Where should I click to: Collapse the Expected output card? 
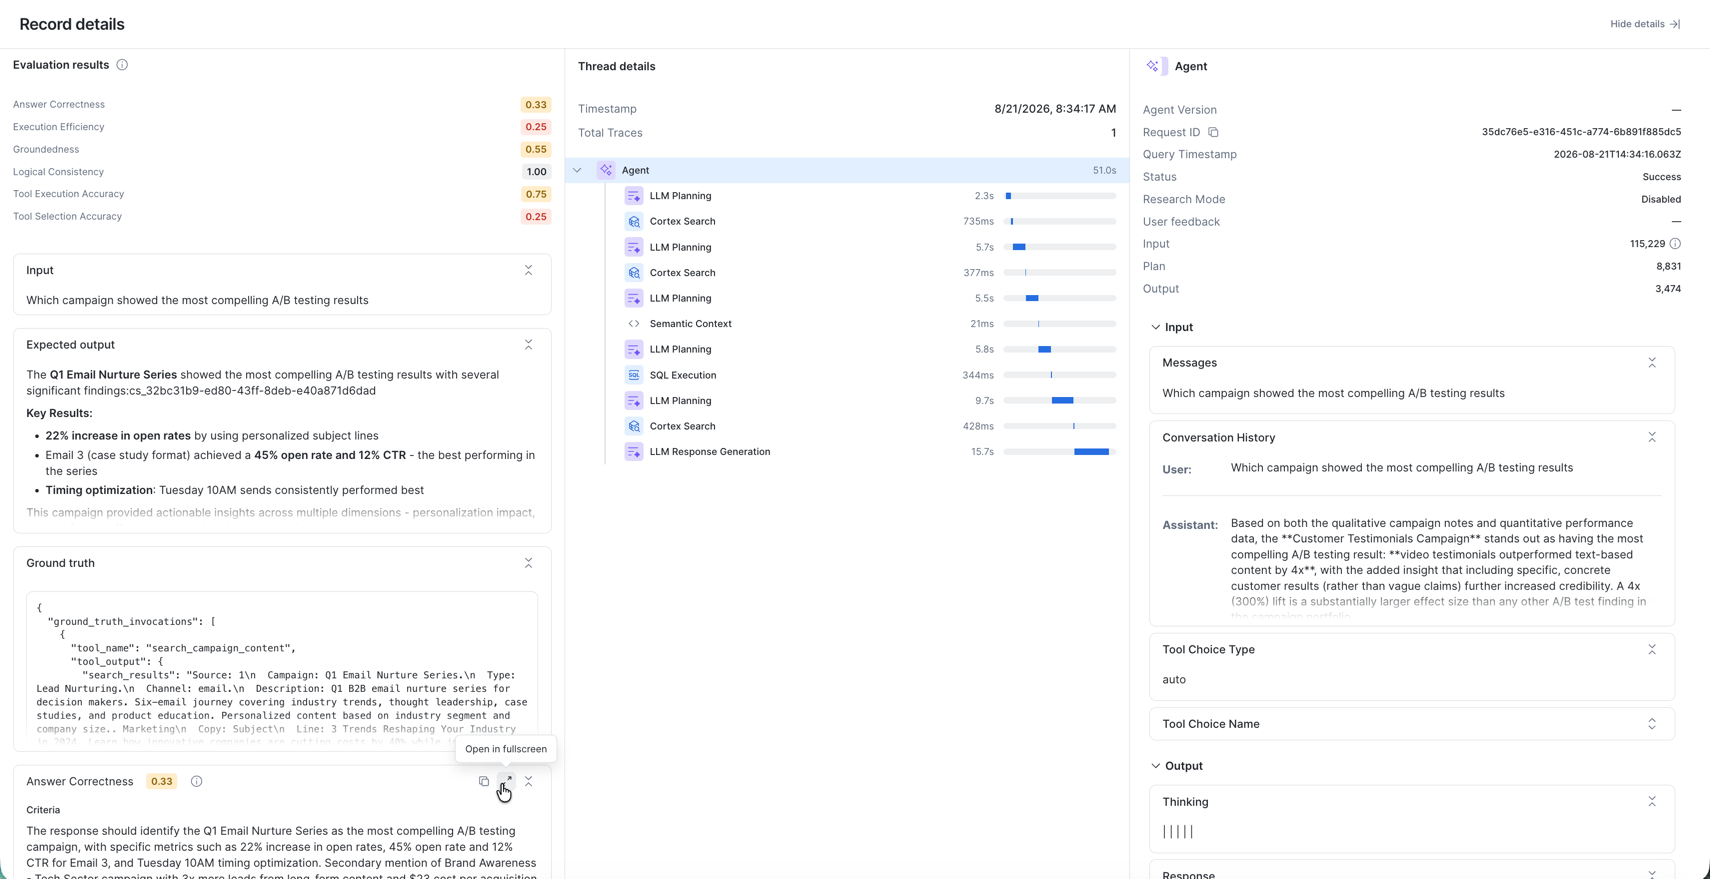pyautogui.click(x=529, y=345)
